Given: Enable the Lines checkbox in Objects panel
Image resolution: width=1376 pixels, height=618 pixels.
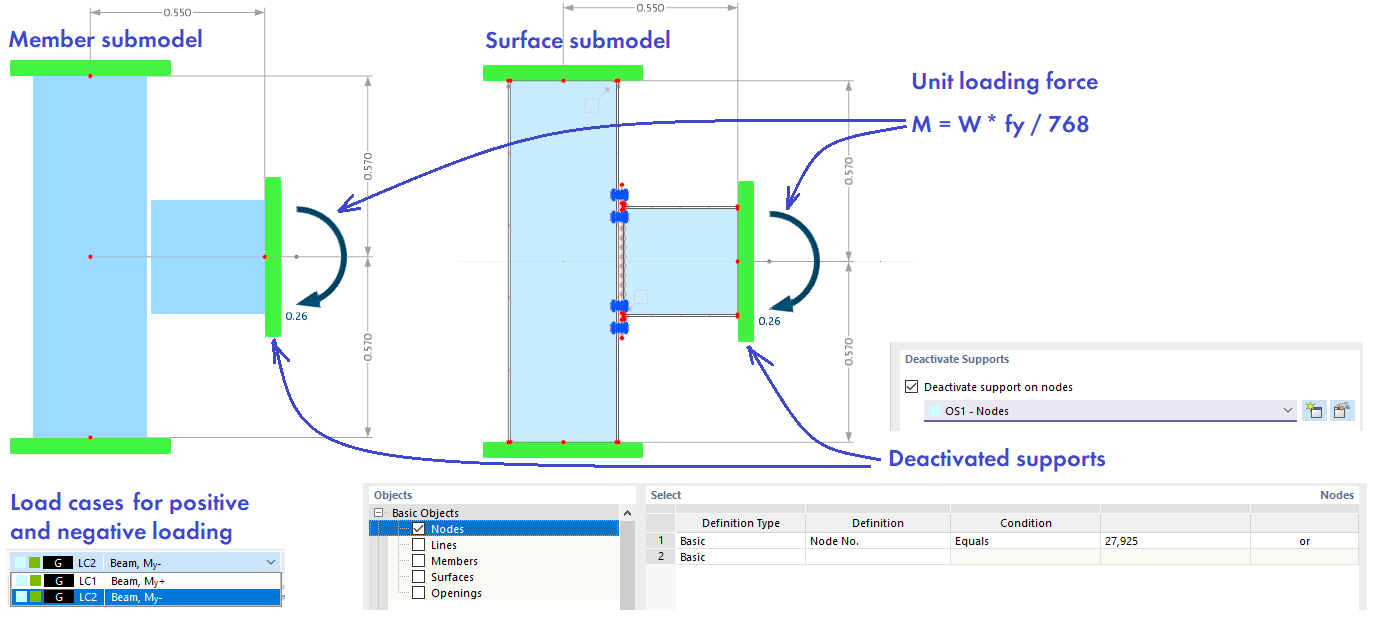Looking at the screenshot, I should click(x=419, y=544).
